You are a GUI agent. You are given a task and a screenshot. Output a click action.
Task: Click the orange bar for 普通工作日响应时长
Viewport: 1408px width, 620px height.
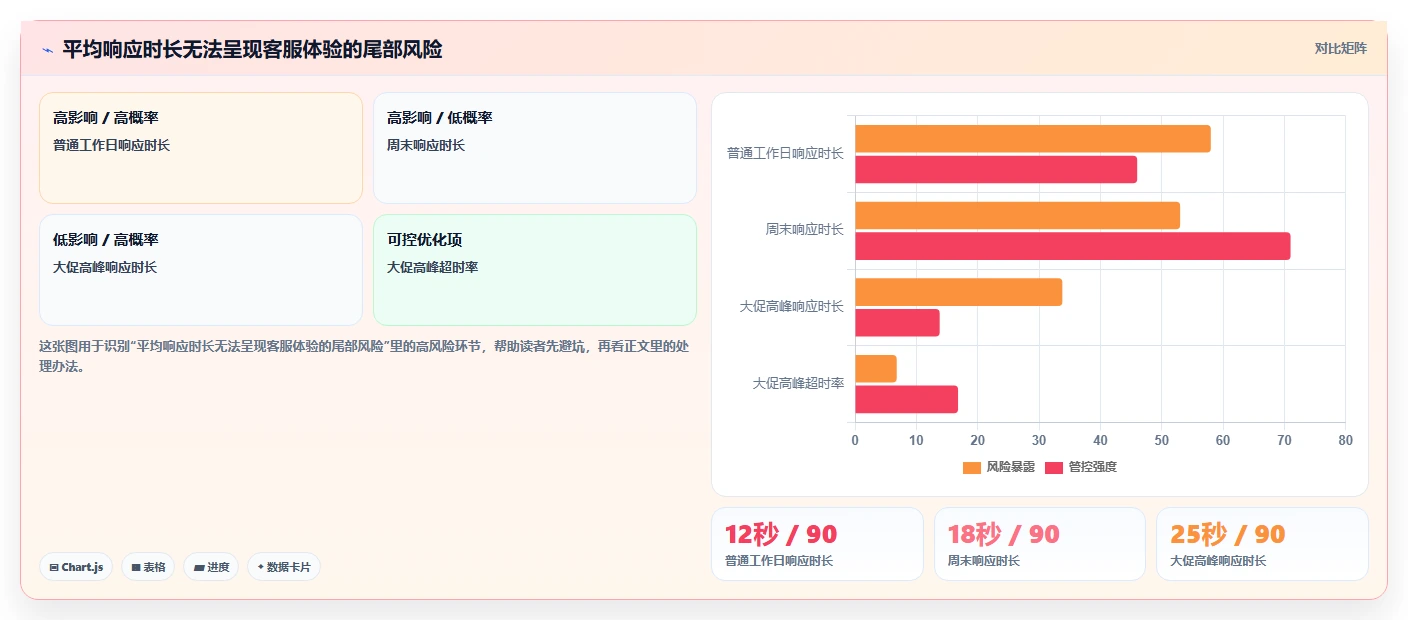click(x=1033, y=139)
